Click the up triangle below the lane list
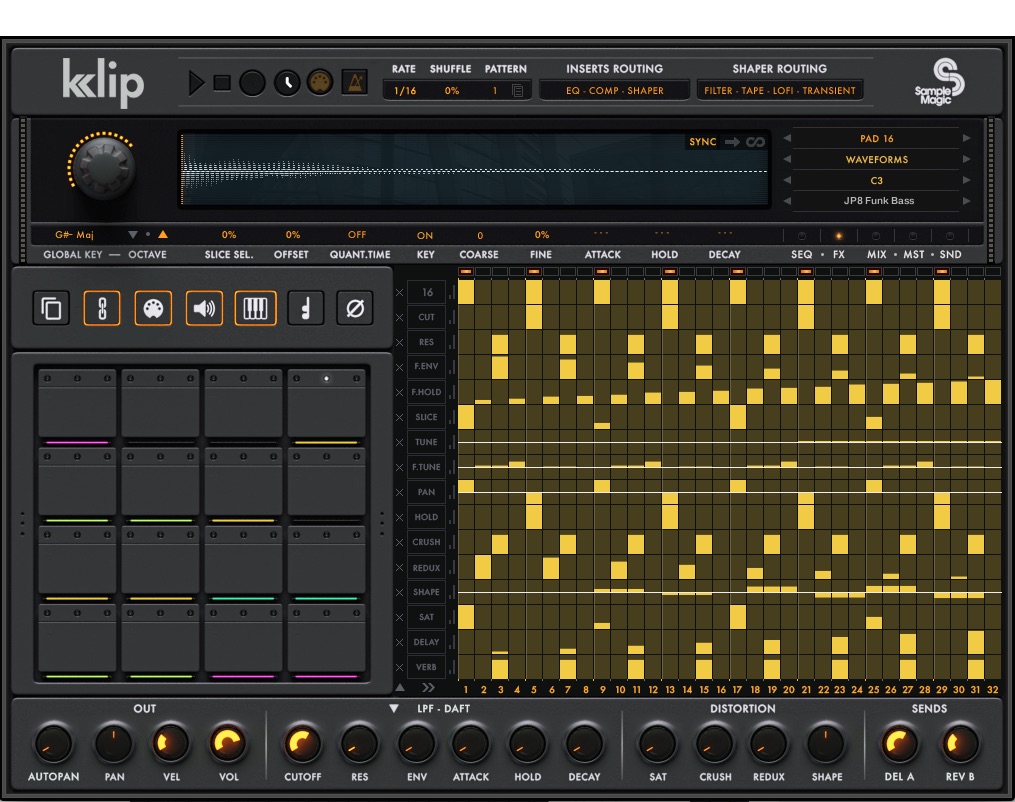Image resolution: width=1015 pixels, height=802 pixels. click(400, 687)
